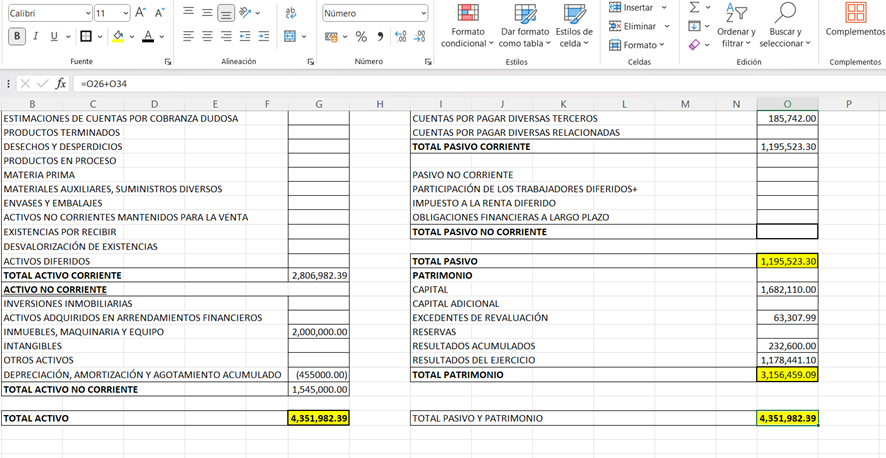Select column G header
Screen dimensions: 886x458
(319, 104)
